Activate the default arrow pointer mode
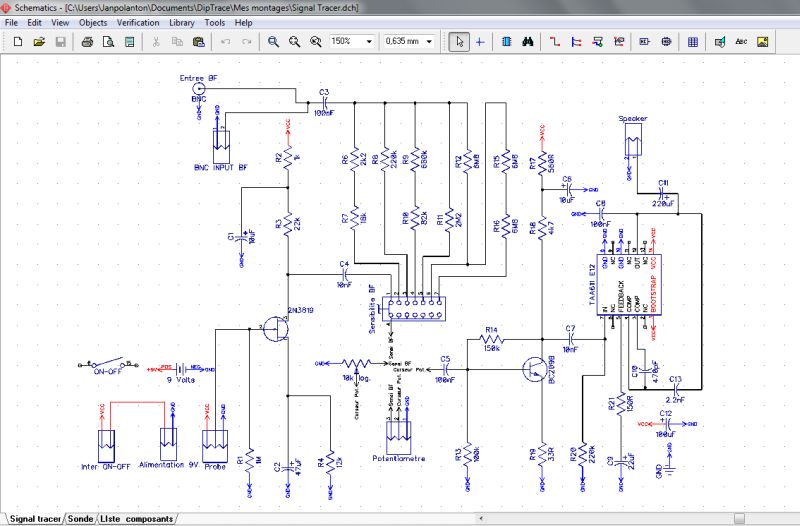The width and height of the screenshot is (800, 526). click(459, 42)
